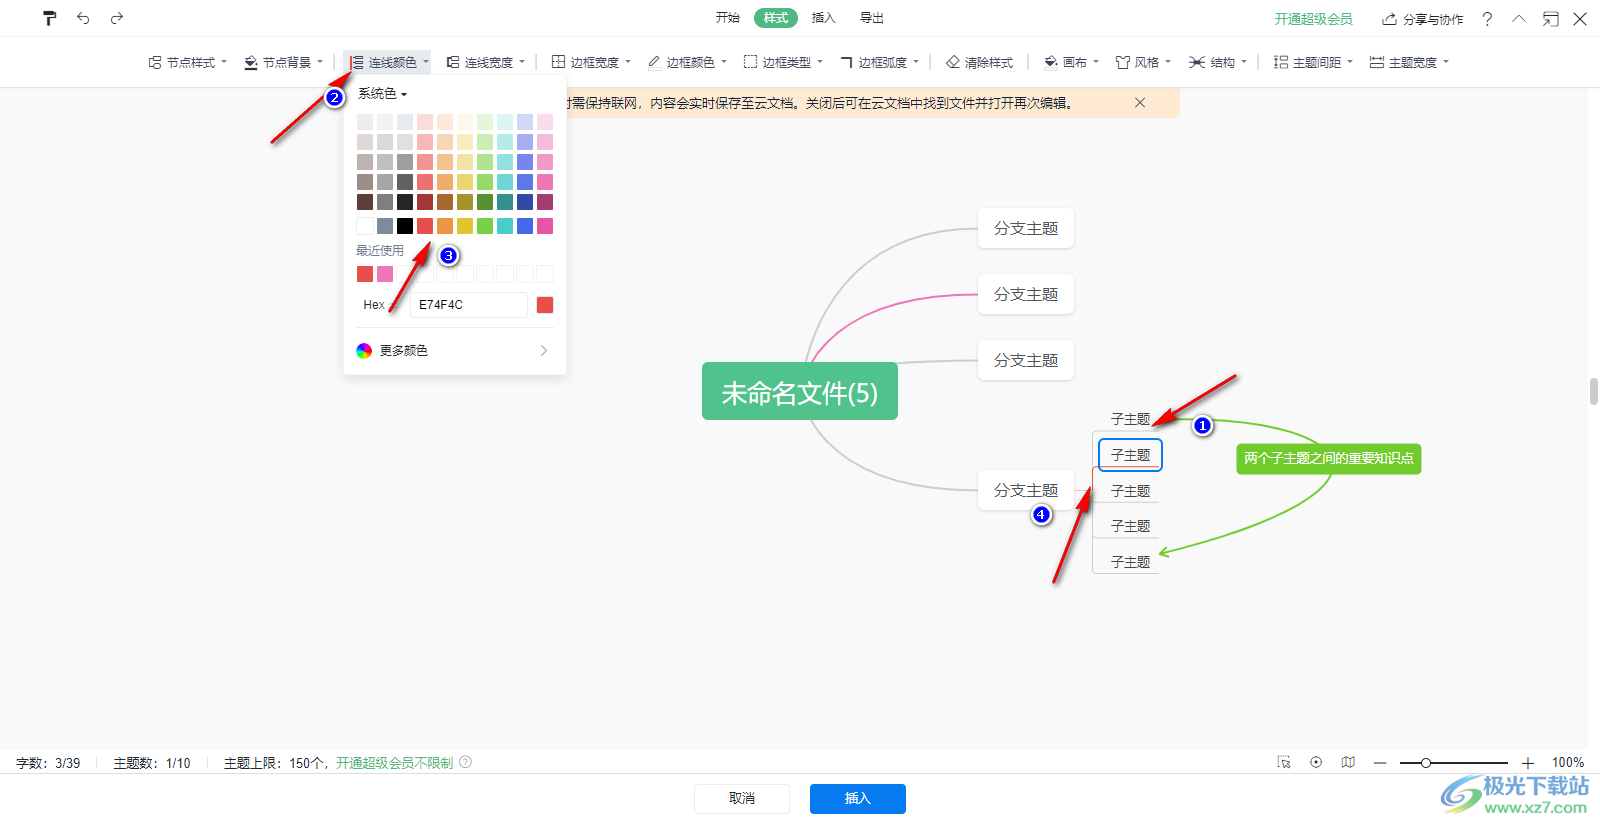The width and height of the screenshot is (1600, 824).
Task: Select the bottom 子主题 node
Action: 1130,562
